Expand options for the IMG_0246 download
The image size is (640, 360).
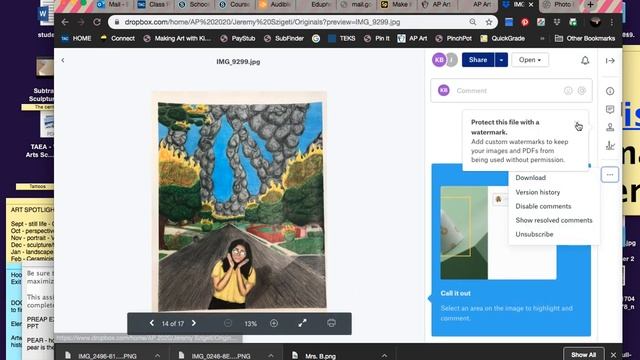point(271,356)
